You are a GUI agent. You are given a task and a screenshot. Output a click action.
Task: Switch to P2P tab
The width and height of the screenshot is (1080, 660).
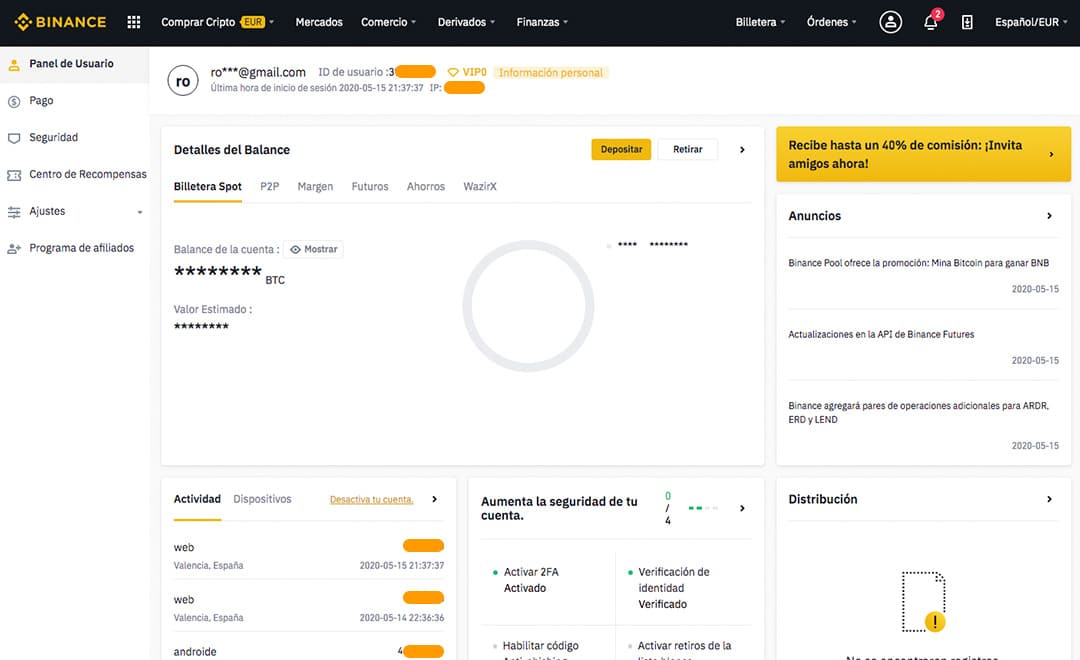[x=269, y=187]
